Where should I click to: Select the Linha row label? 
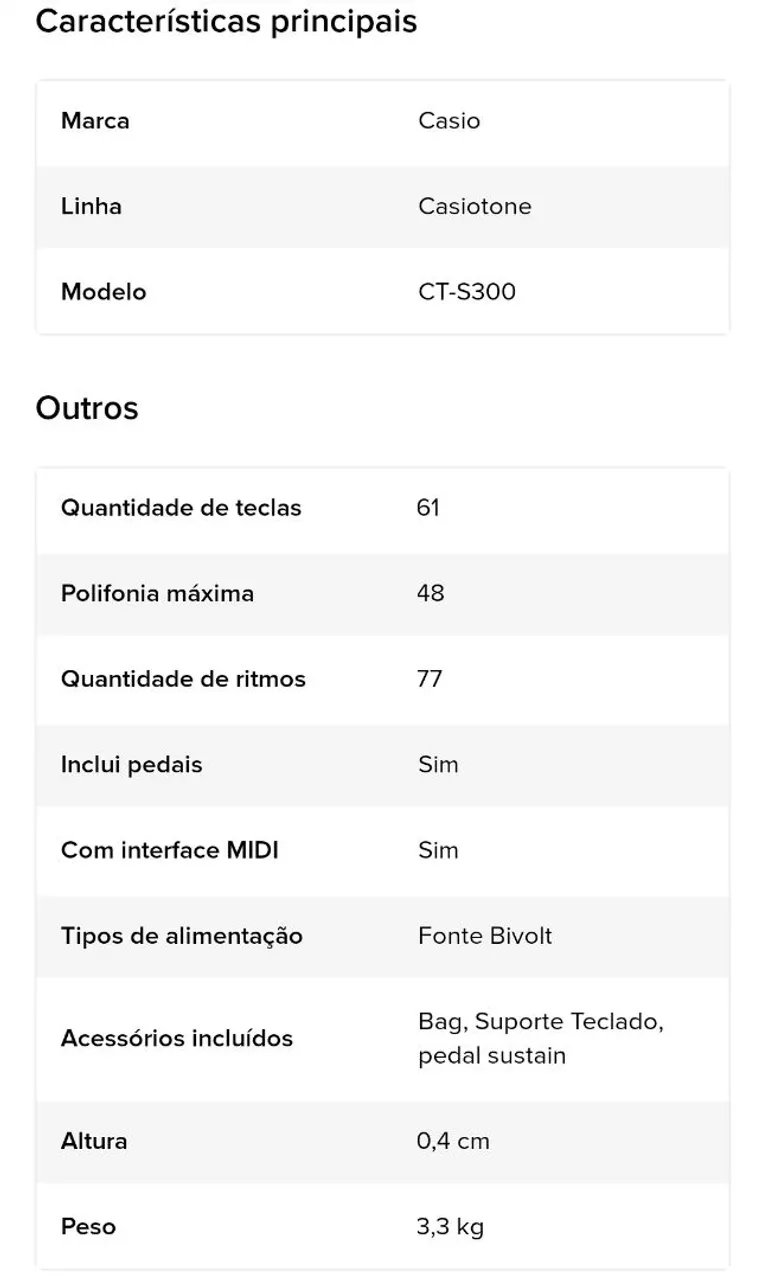click(x=91, y=207)
